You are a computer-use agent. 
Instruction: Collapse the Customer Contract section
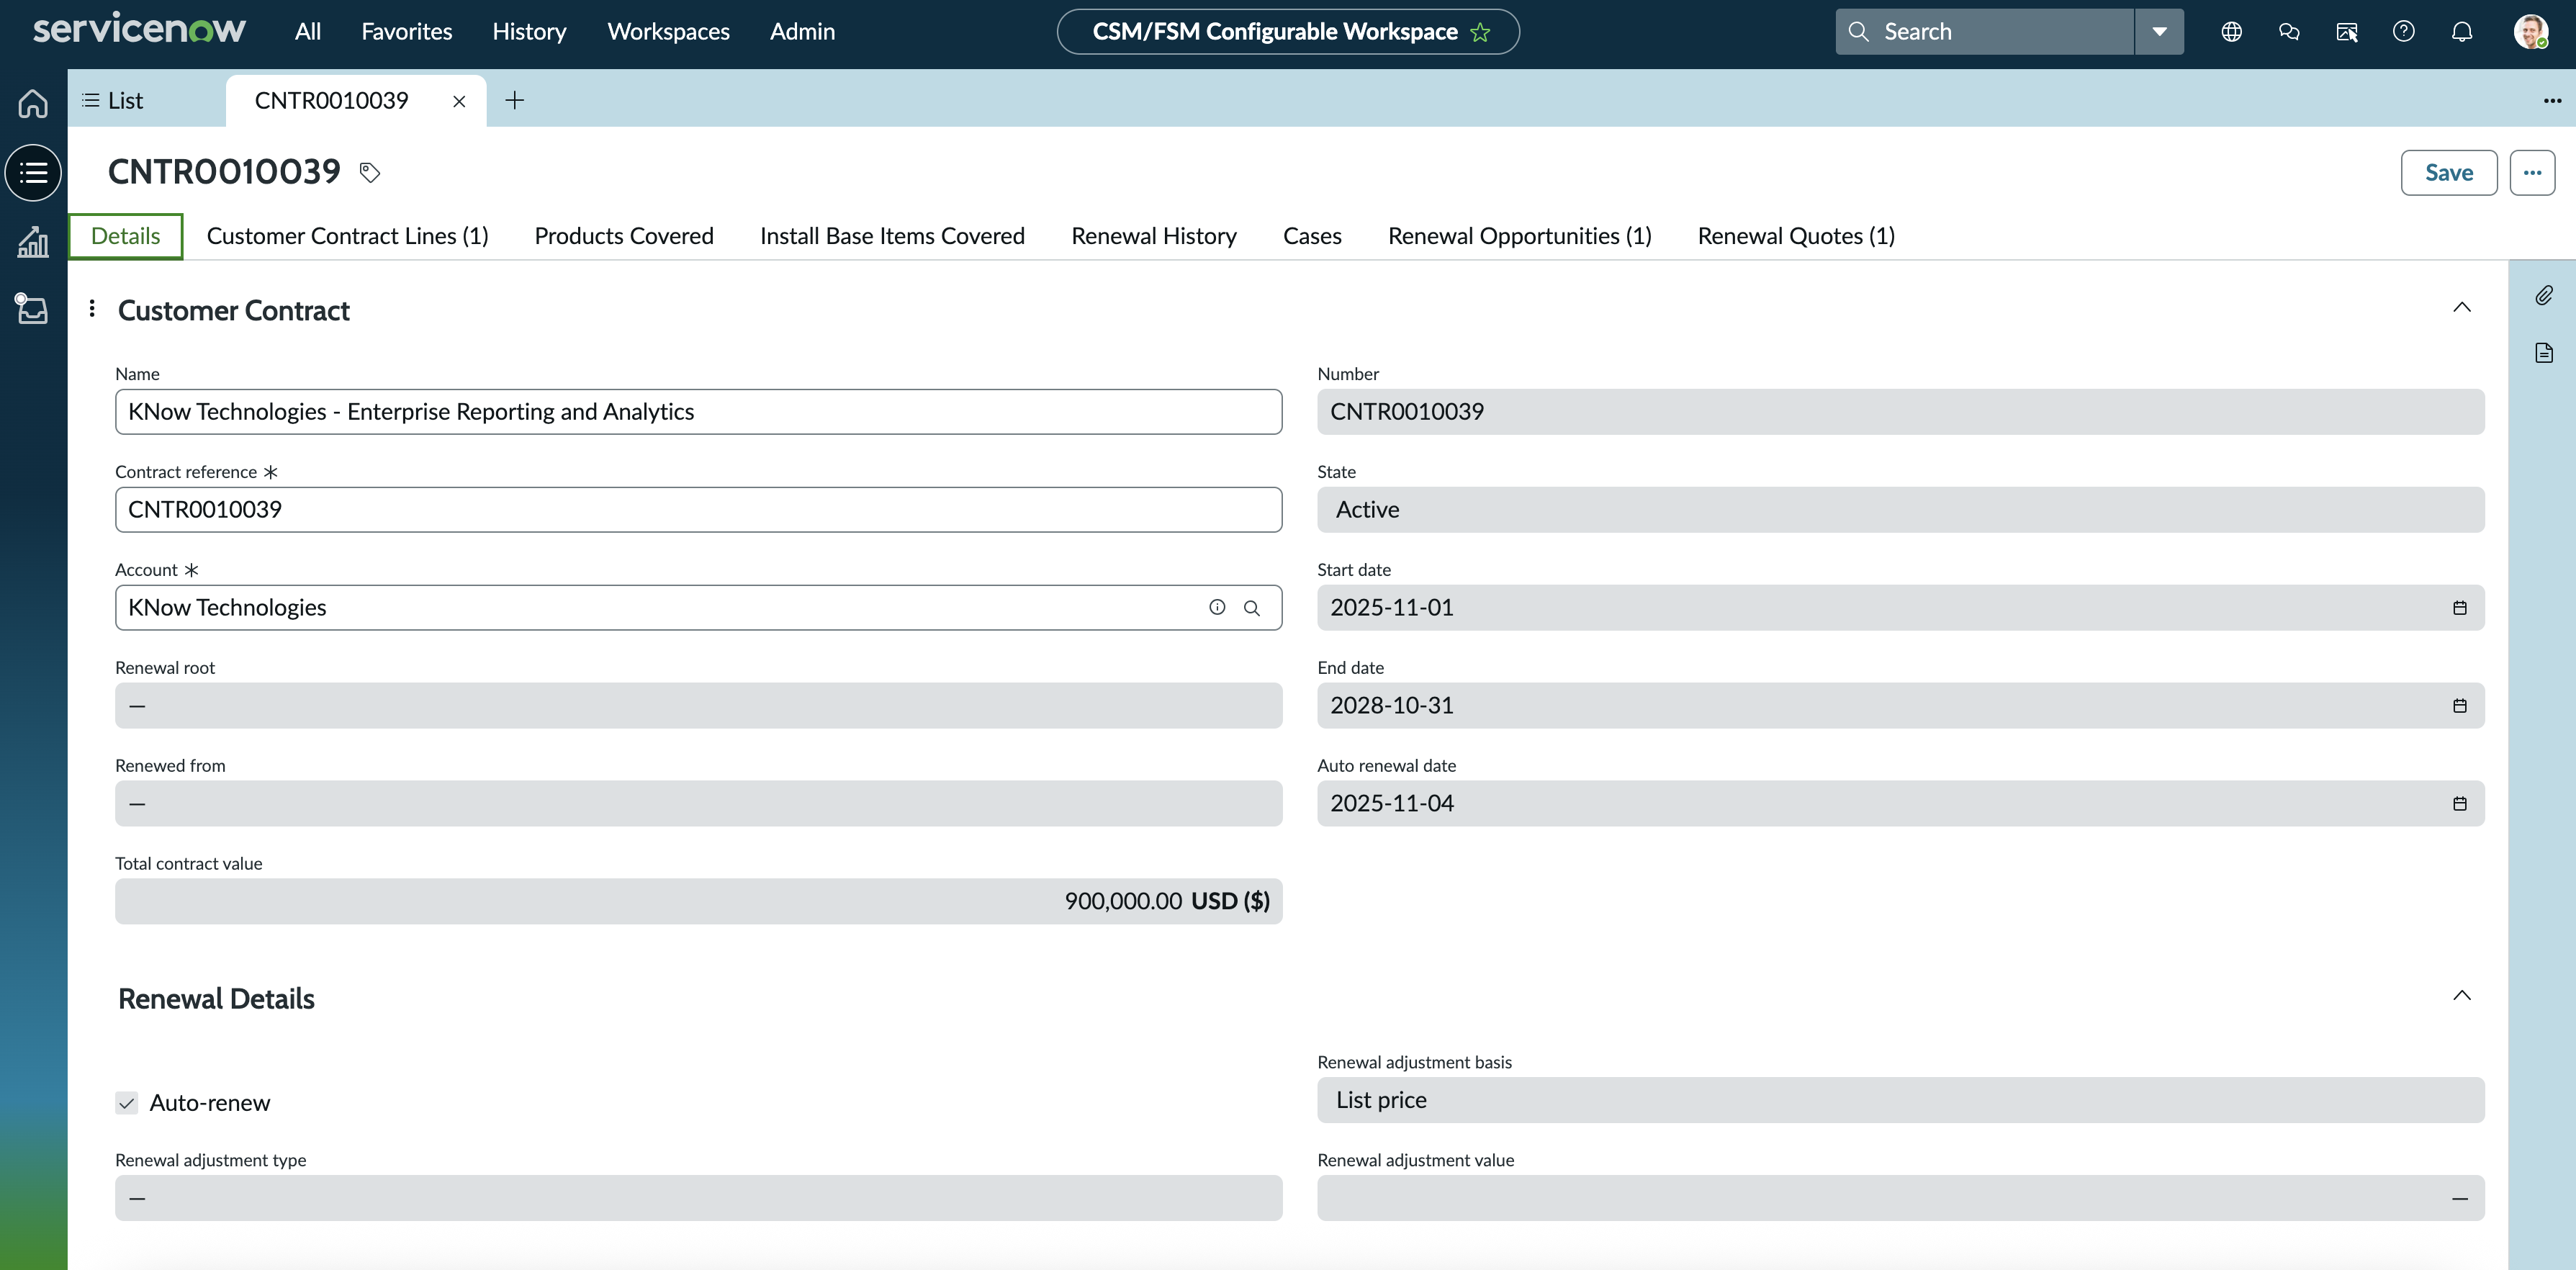2461,307
